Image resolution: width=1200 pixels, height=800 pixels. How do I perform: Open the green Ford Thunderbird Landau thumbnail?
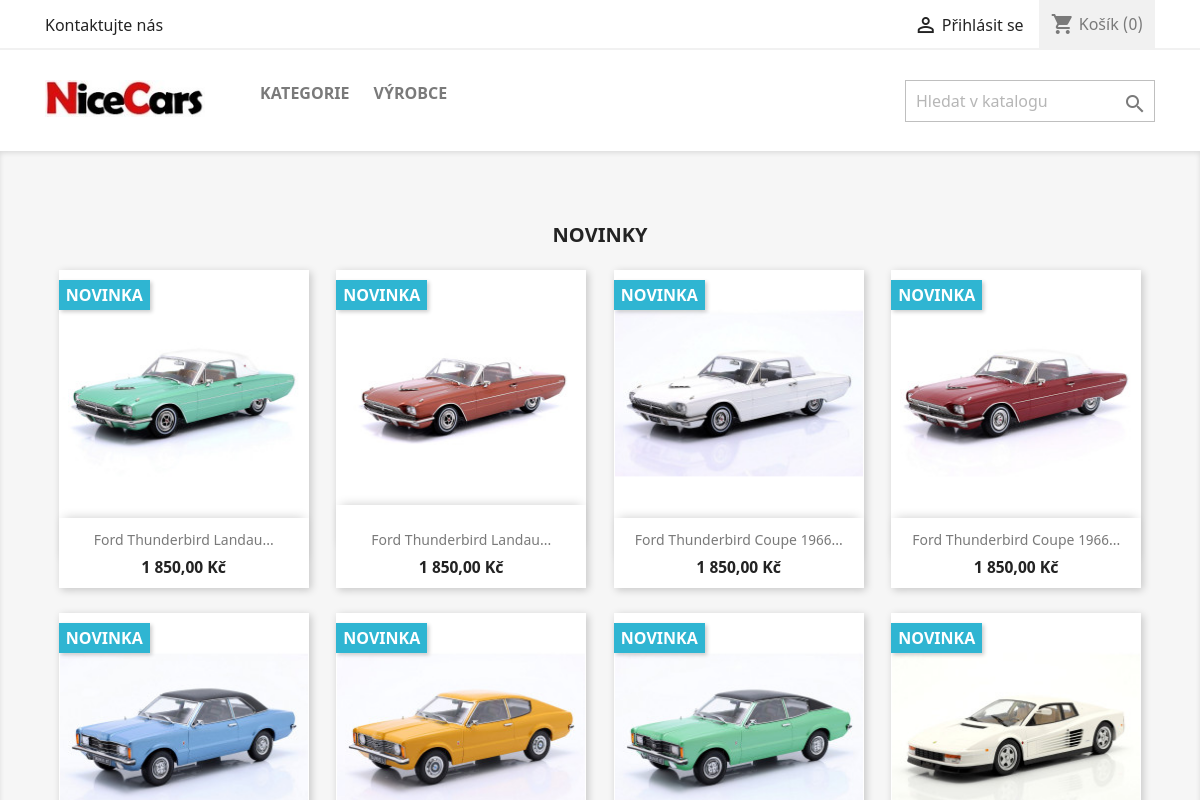coord(184,395)
